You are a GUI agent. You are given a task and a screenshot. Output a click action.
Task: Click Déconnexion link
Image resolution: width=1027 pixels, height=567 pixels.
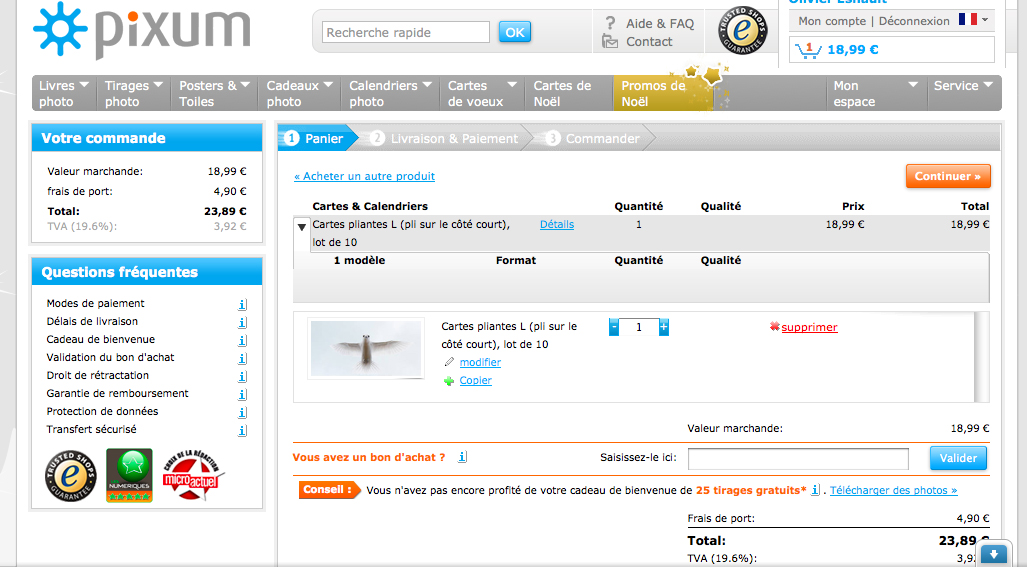pos(914,21)
